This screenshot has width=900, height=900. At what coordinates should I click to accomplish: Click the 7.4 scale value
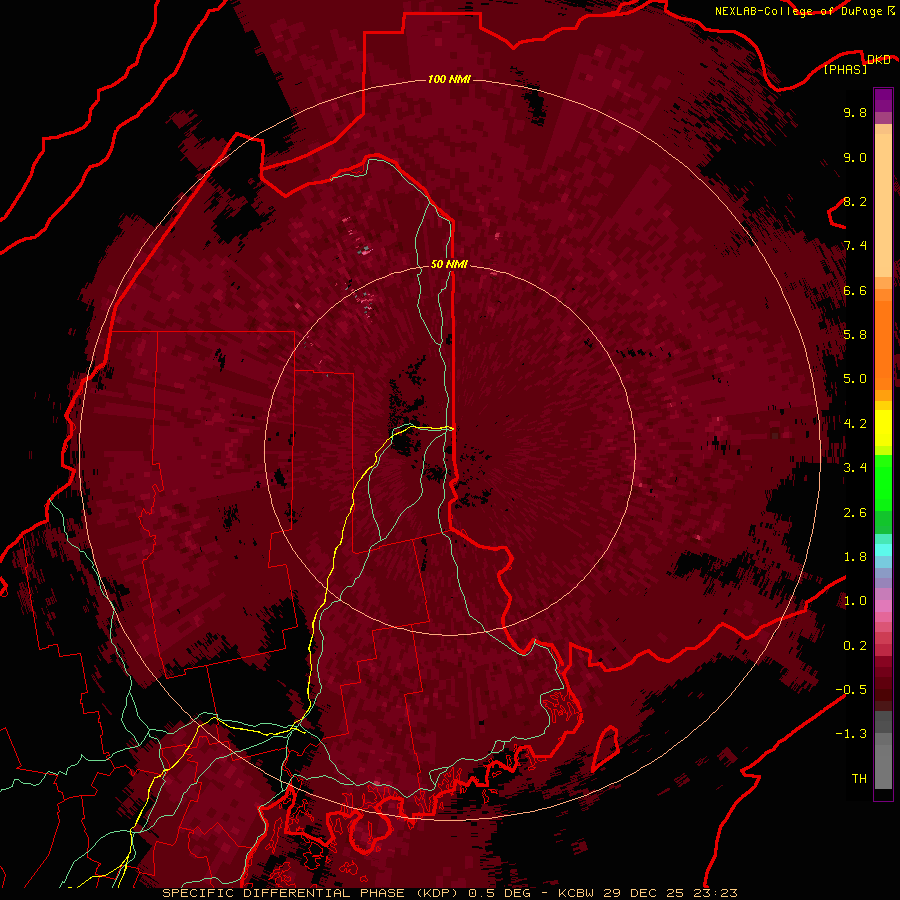855,246
